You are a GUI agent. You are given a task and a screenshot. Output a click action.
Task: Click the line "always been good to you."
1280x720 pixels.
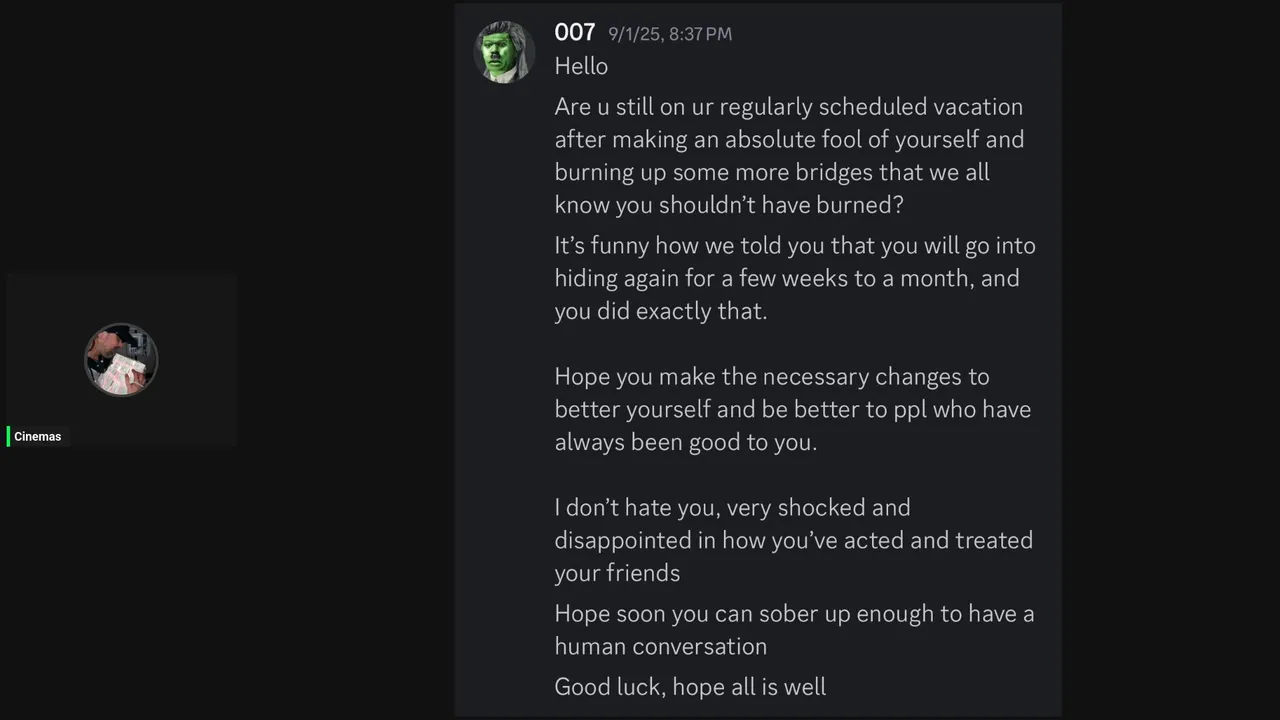coord(685,442)
